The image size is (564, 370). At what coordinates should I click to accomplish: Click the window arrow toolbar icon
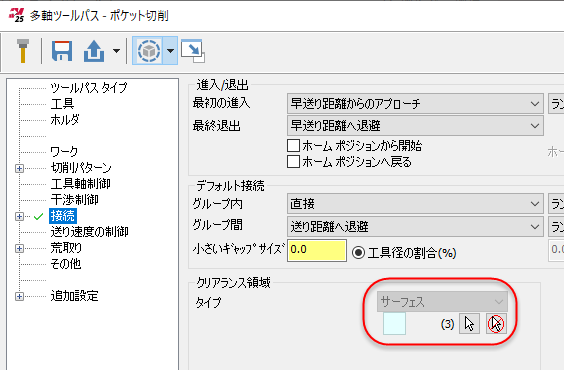tap(193, 51)
